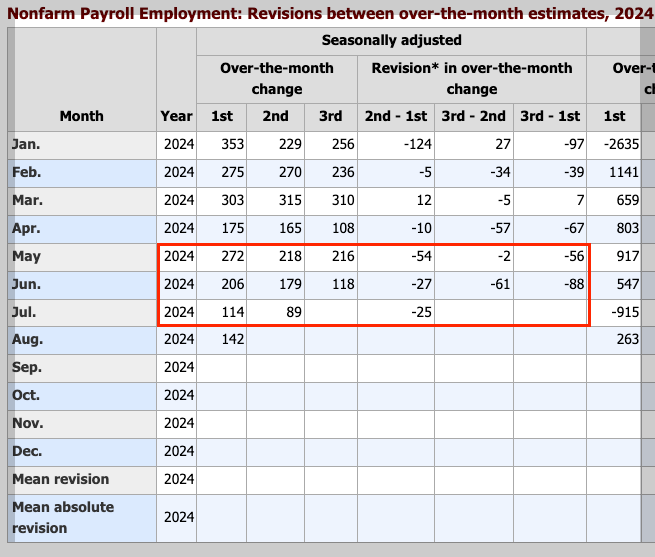
Task: Click the 'Mean revision' row label
Action: [61, 479]
